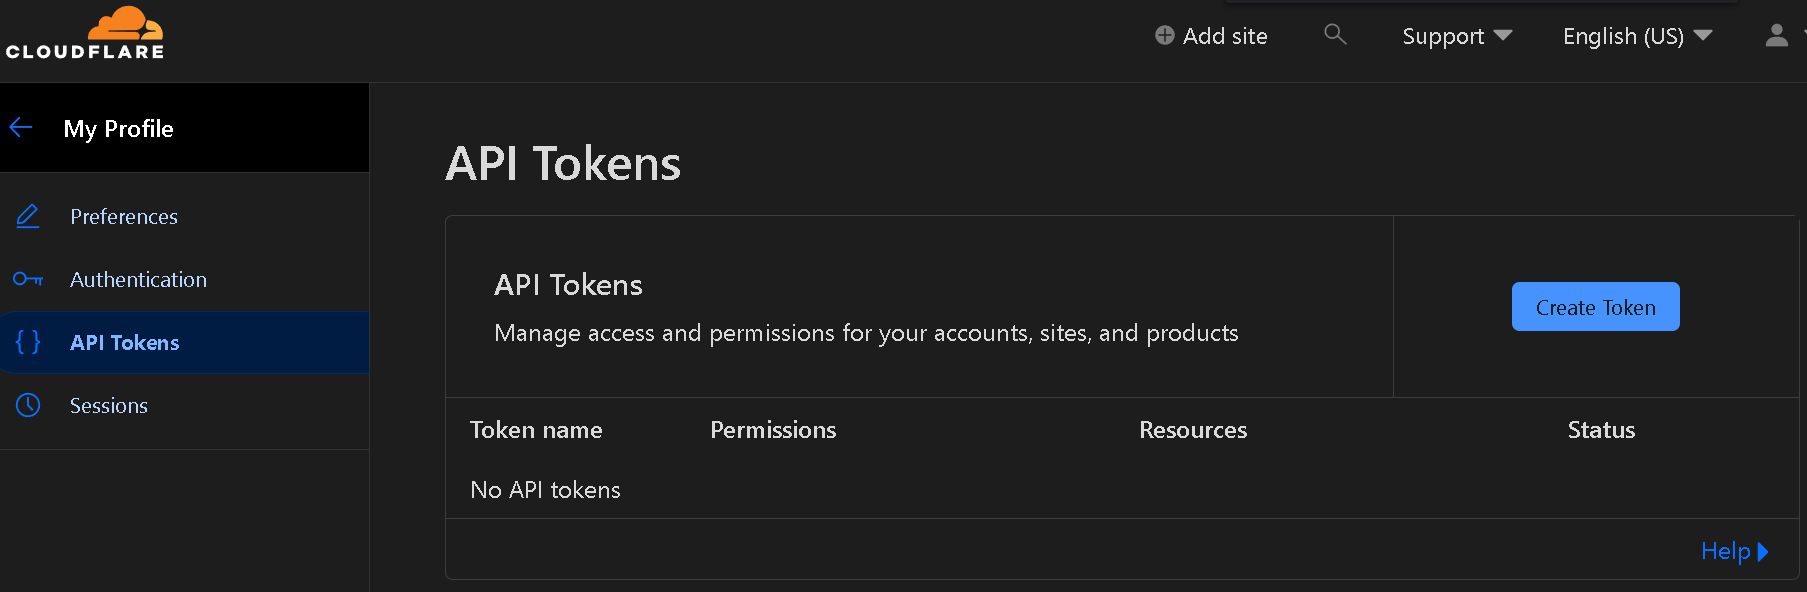The width and height of the screenshot is (1807, 592).
Task: Click the back arrow beside My Profile
Action: [x=21, y=128]
